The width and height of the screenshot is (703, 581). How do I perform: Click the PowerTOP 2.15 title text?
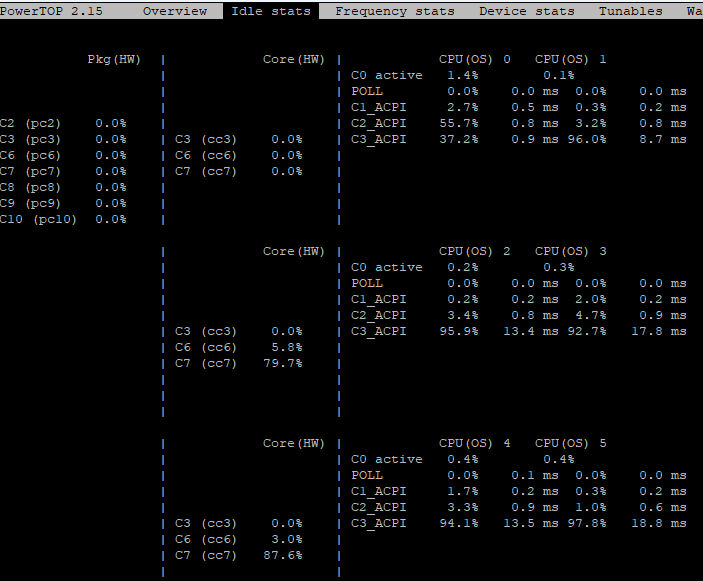point(51,11)
